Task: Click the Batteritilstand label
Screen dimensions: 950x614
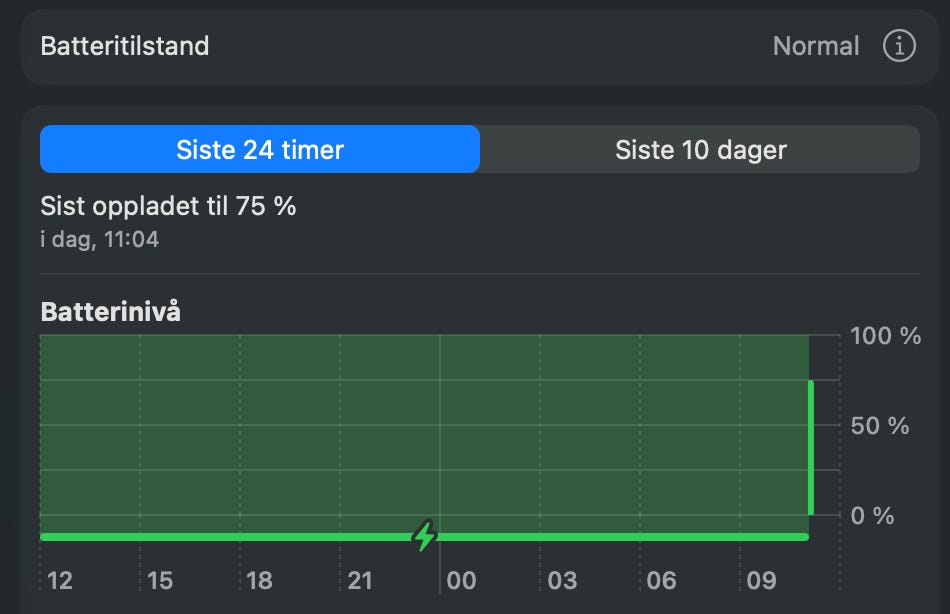Action: pyautogui.click(x=125, y=46)
